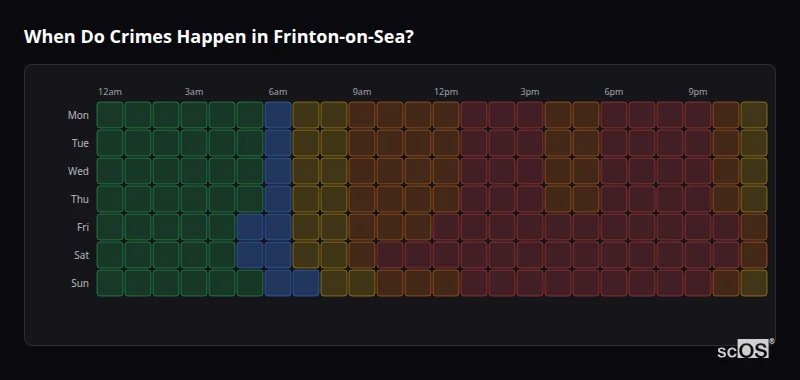Select the Saturday 9am heatmap cell
800x380 pixels.
point(362,255)
